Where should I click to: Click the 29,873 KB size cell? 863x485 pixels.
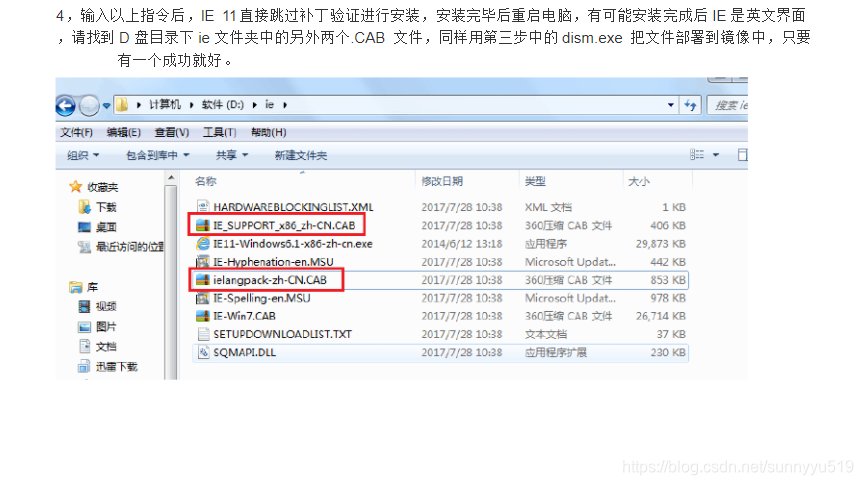pos(660,243)
